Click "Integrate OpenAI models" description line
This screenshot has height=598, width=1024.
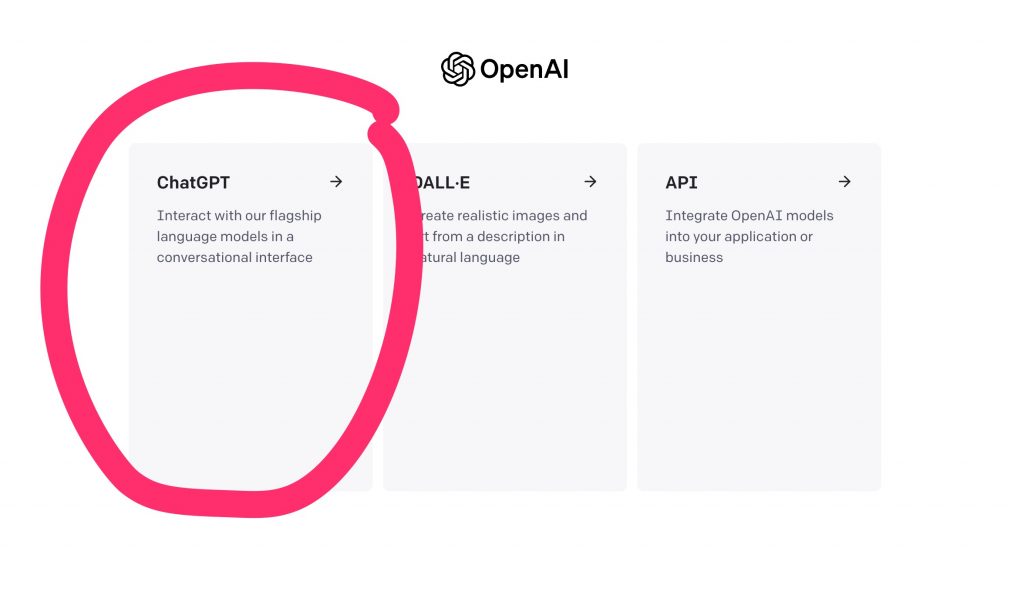click(x=749, y=216)
